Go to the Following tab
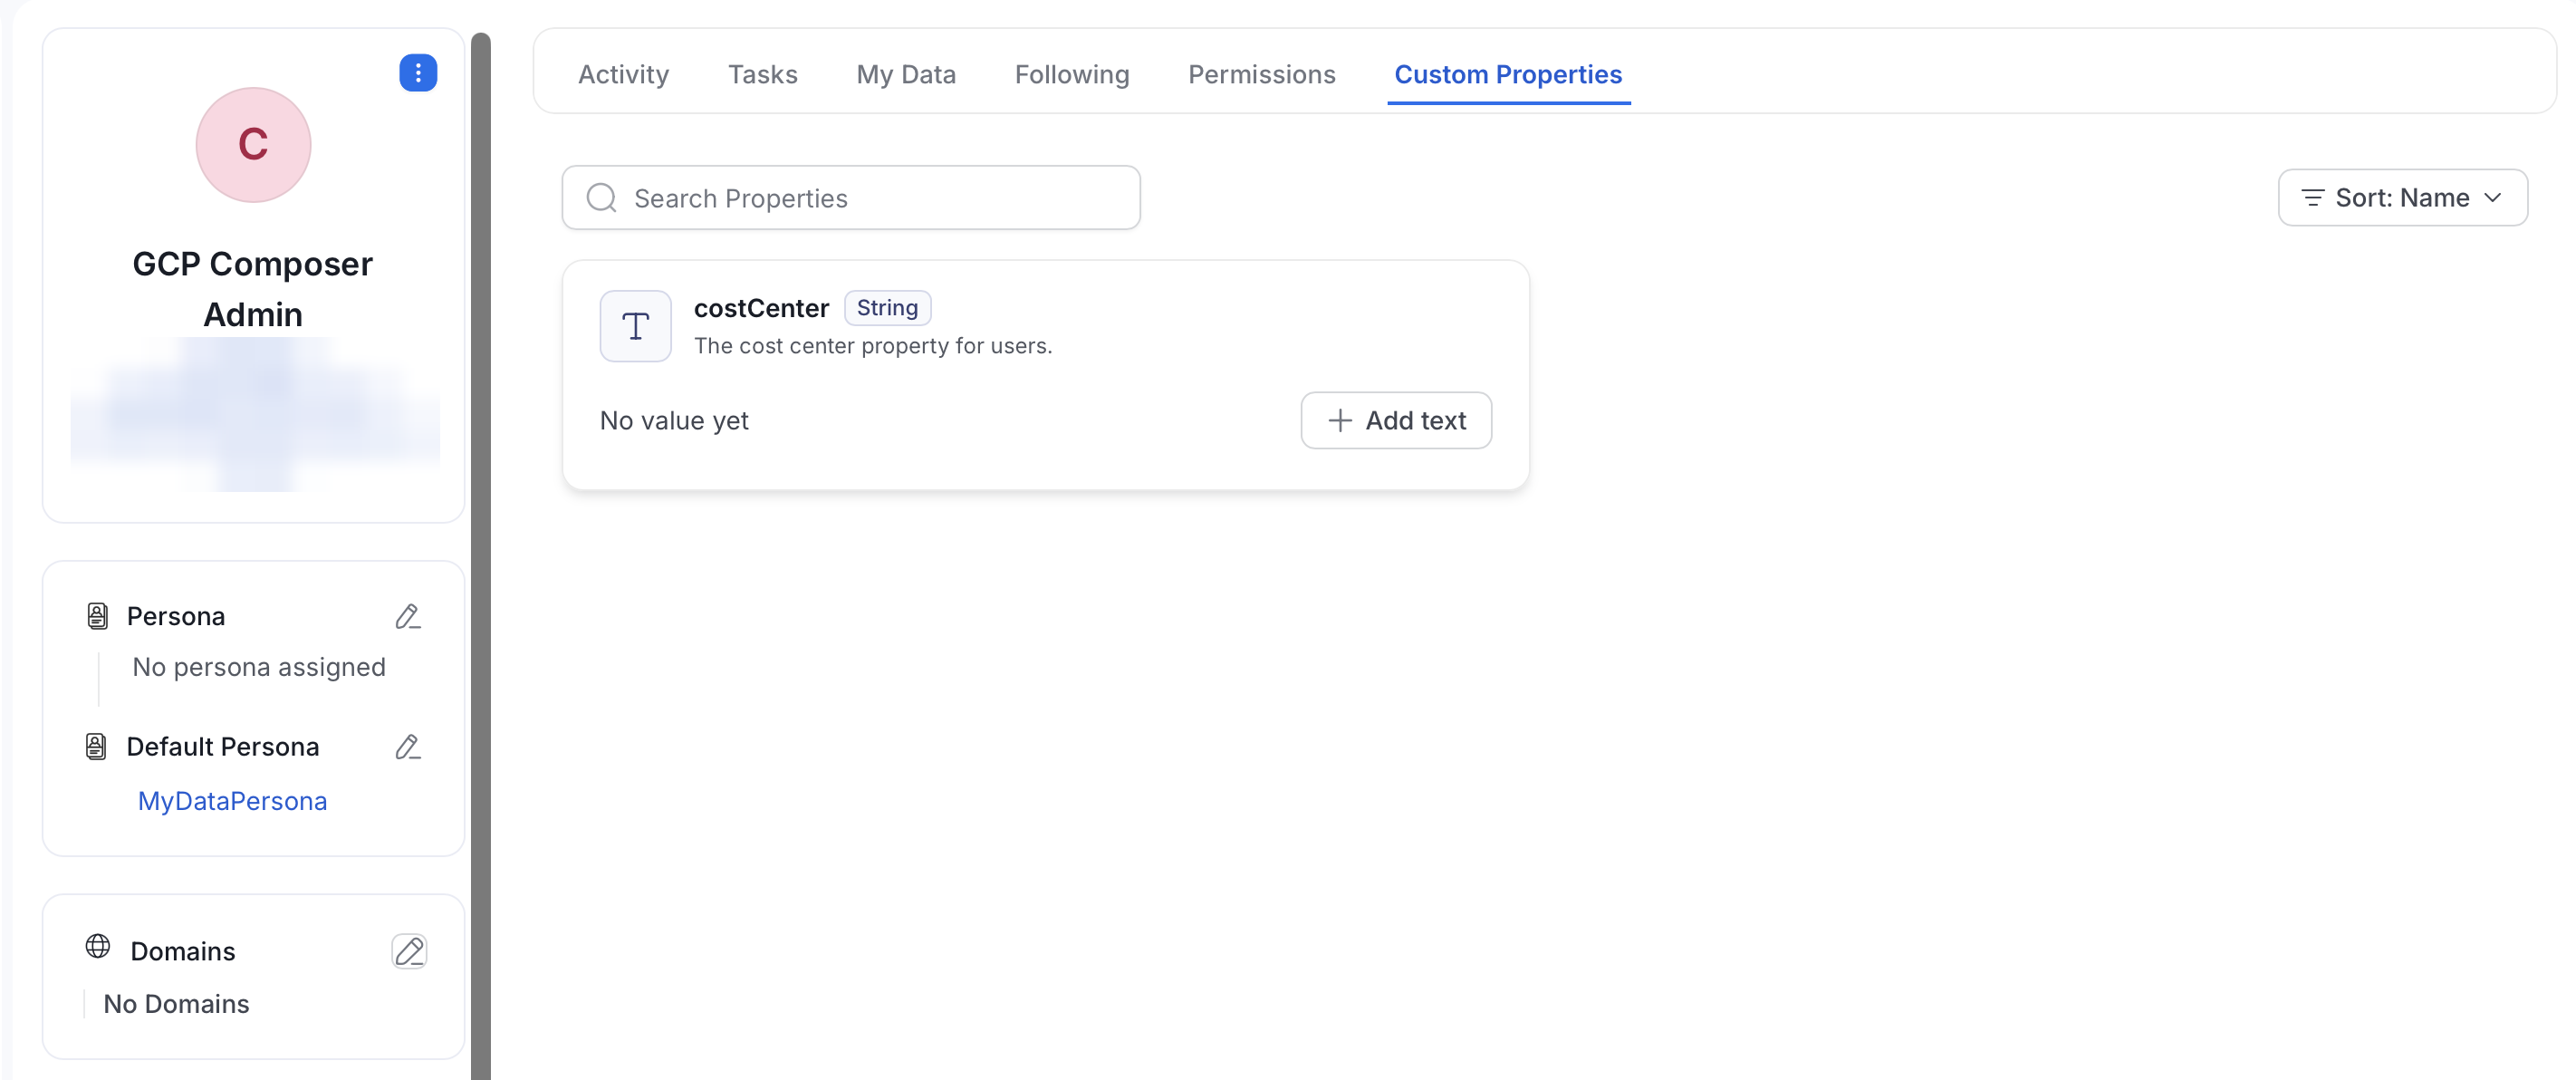2576x1080 pixels. (x=1072, y=74)
